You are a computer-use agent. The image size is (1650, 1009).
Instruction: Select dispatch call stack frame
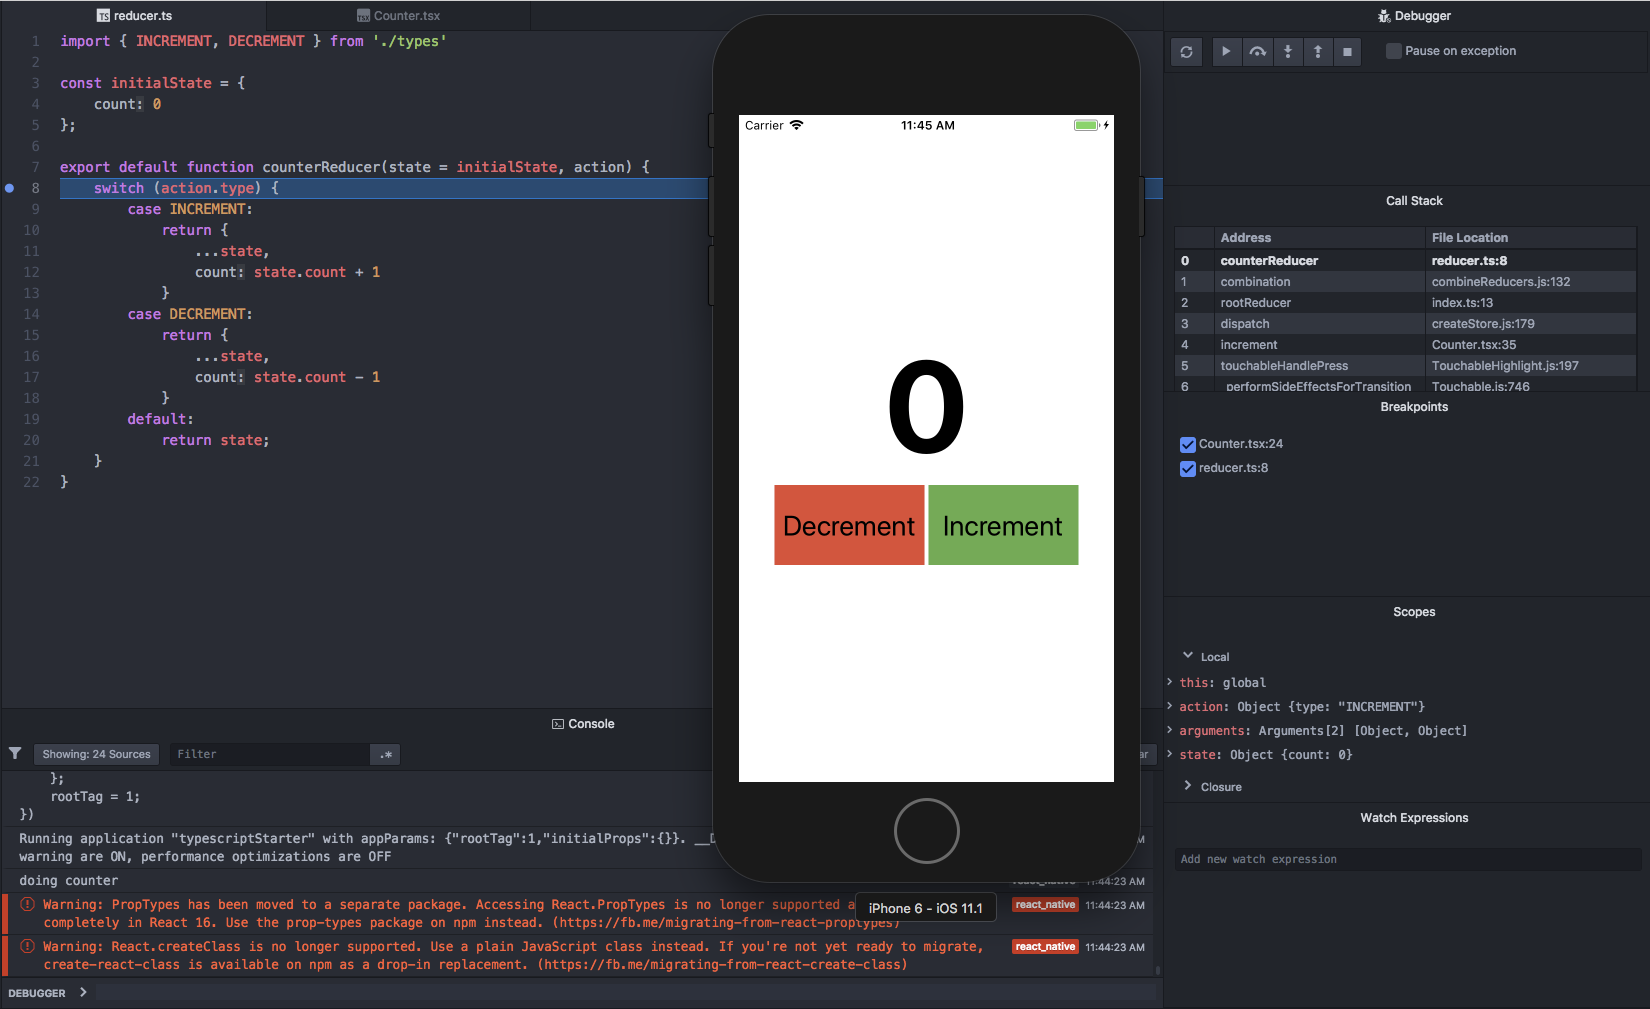1405,324
